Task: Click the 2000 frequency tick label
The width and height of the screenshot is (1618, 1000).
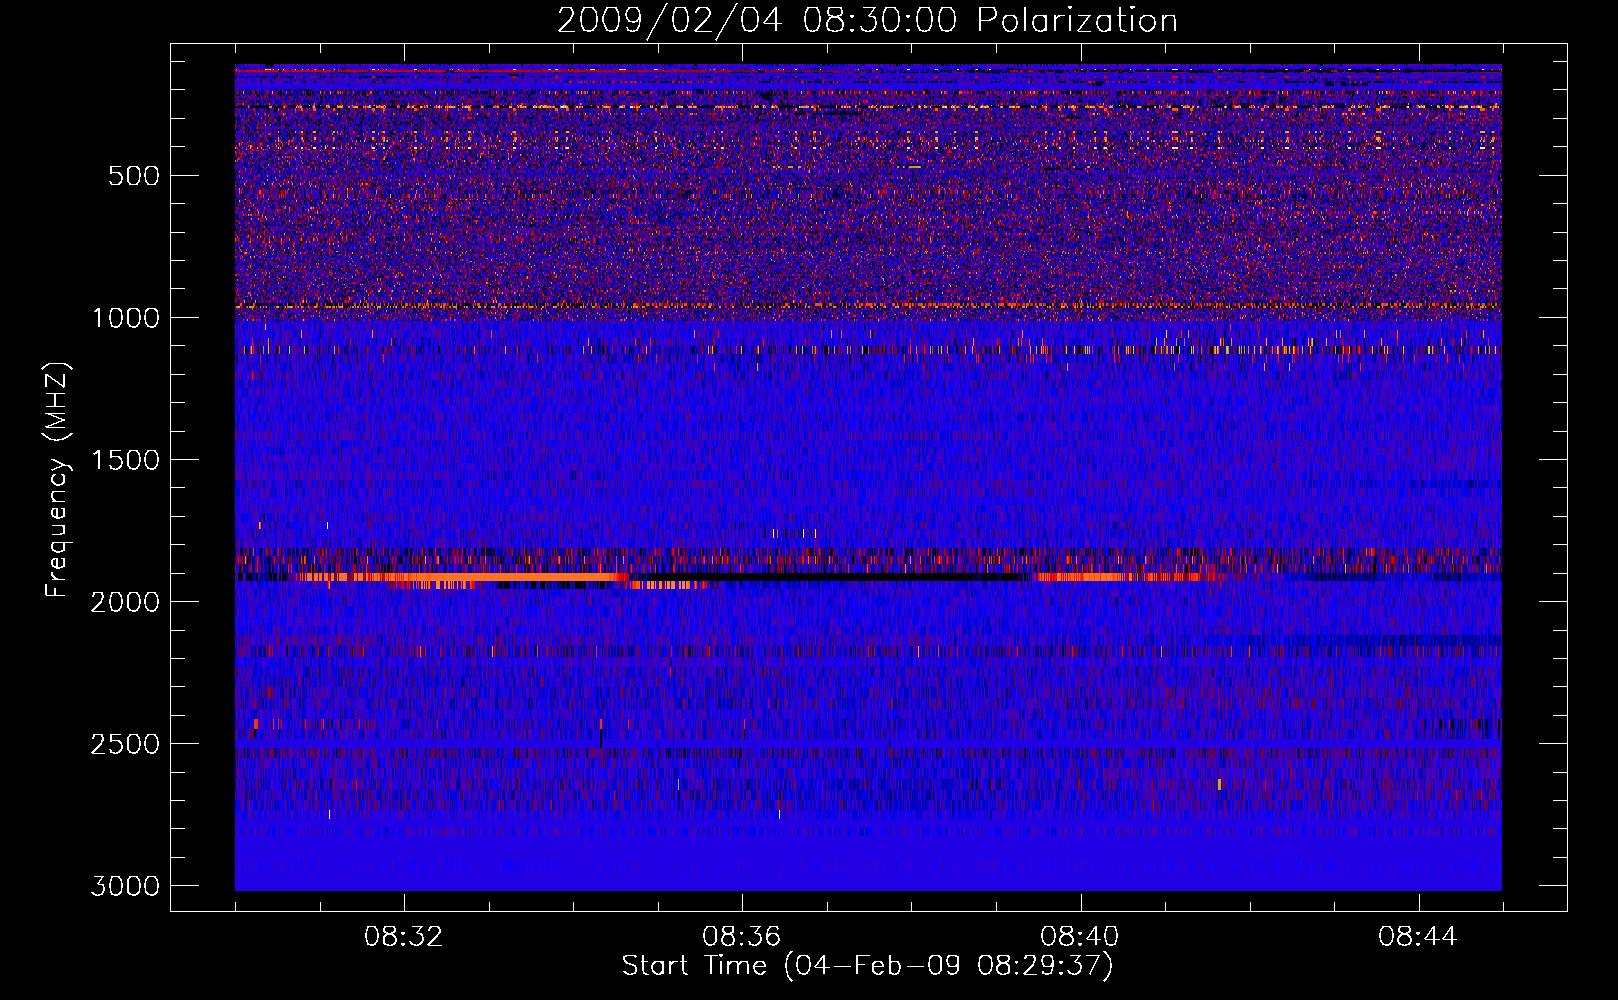Action: point(125,602)
